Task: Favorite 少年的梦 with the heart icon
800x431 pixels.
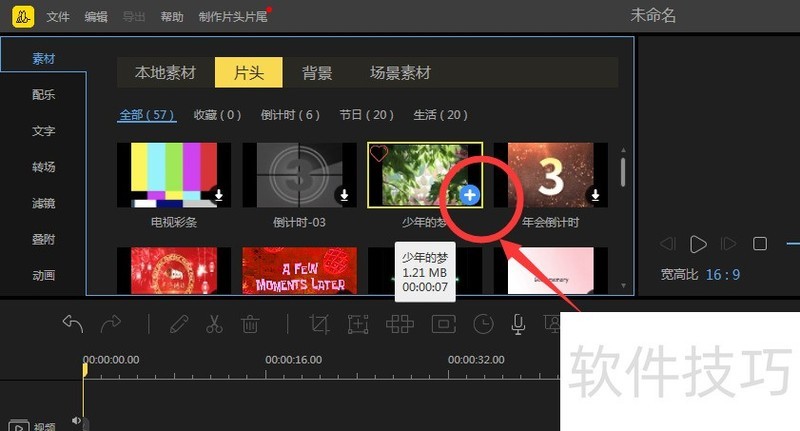Action: pyautogui.click(x=379, y=153)
